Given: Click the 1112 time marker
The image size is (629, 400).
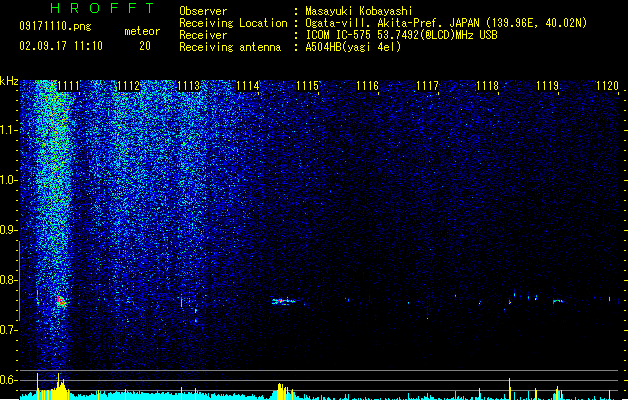Looking at the screenshot, I should (x=128, y=86).
